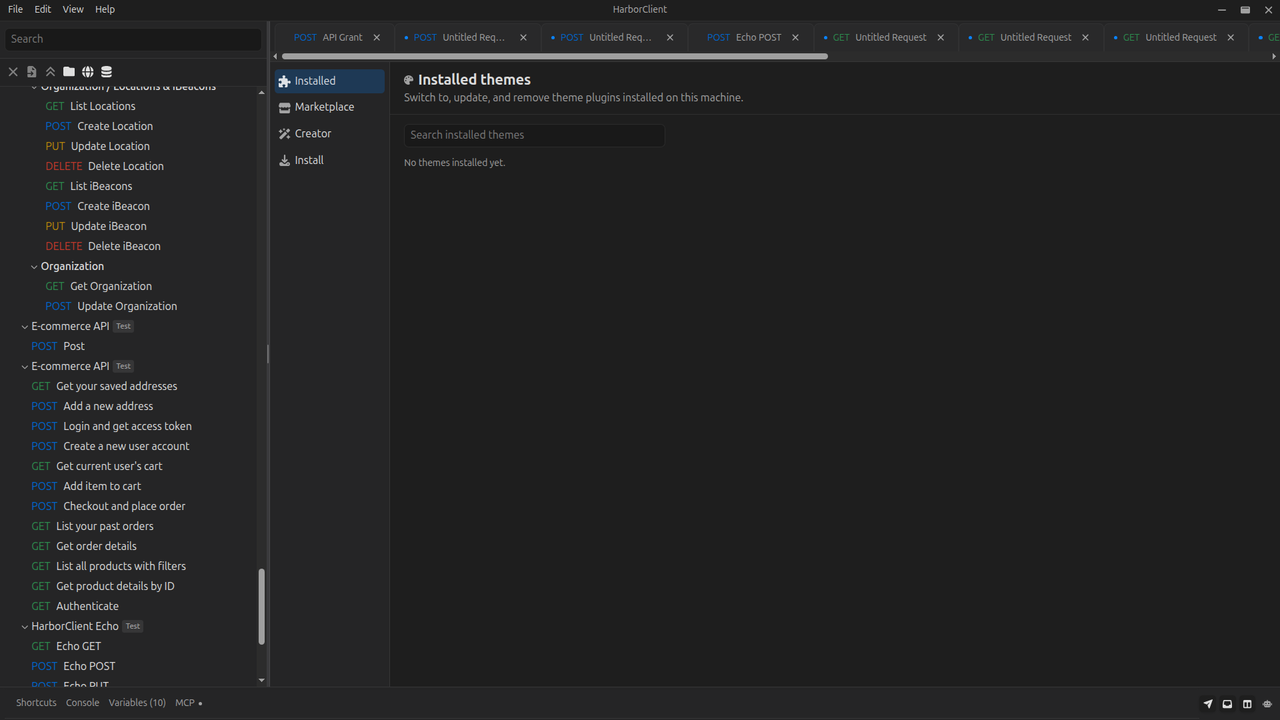
Task: Close the API Grant tab
Action: tap(377, 38)
